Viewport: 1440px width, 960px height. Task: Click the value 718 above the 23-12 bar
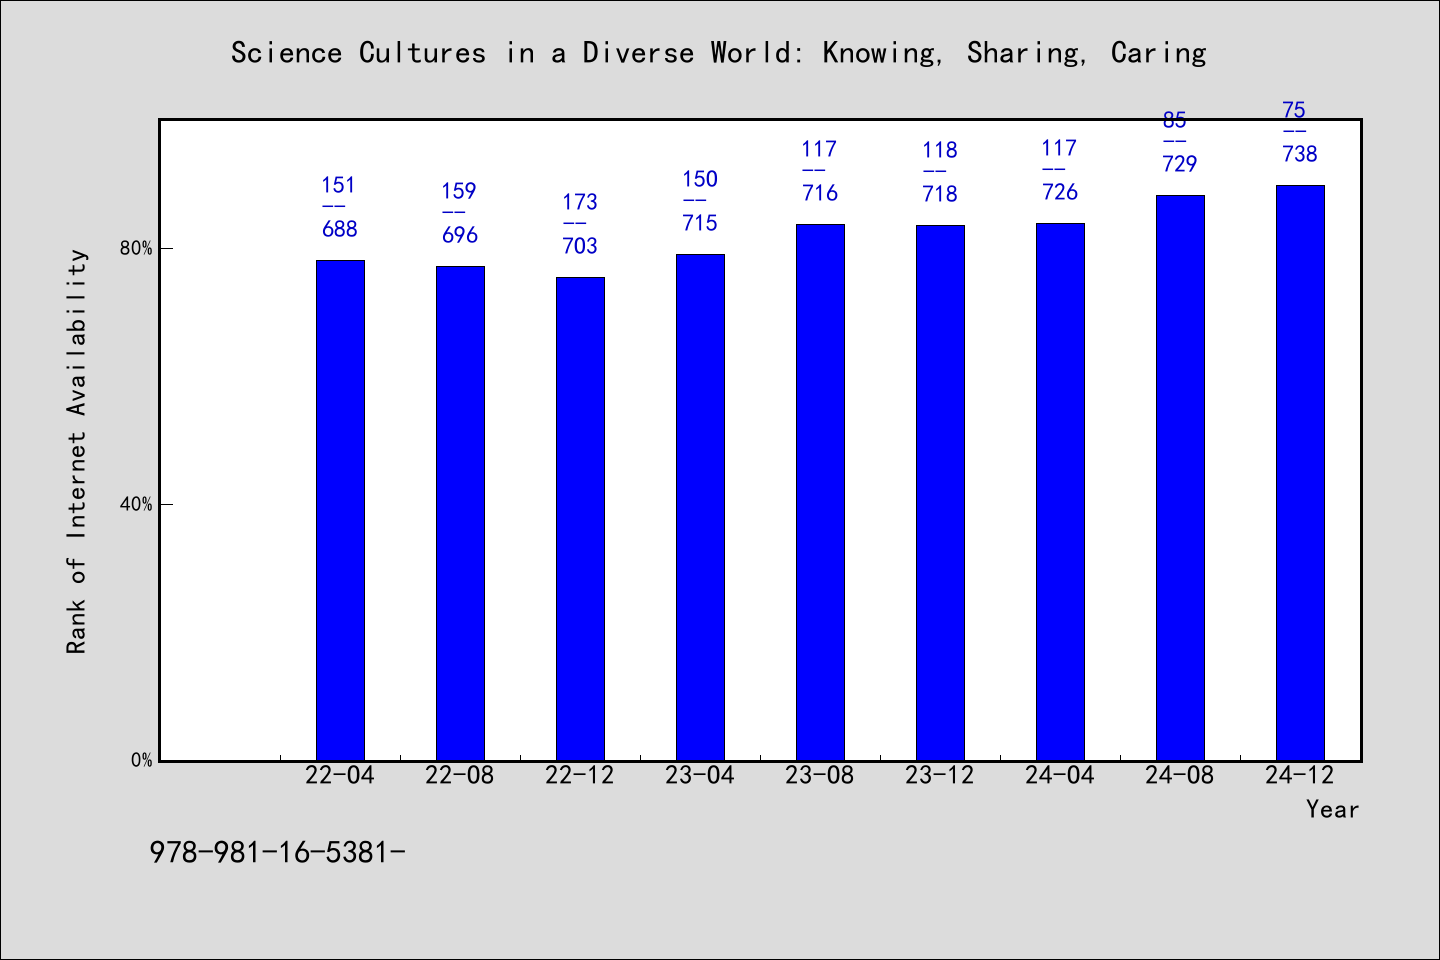940,194
